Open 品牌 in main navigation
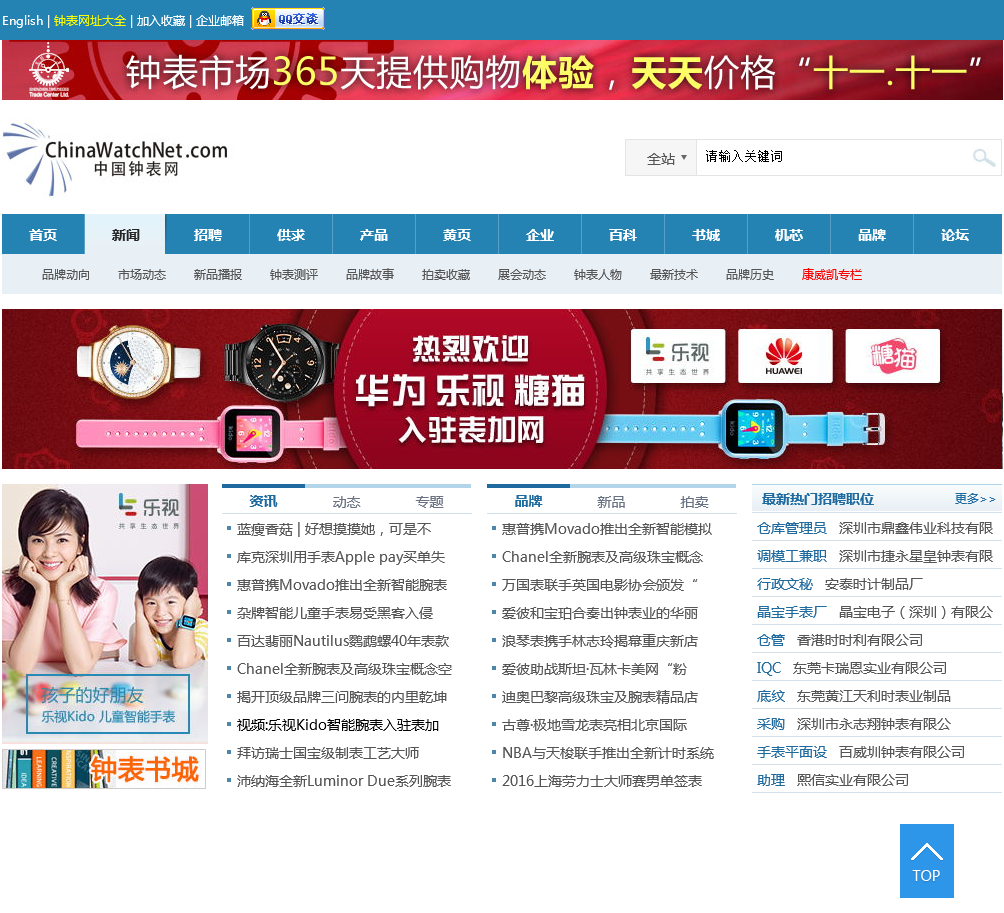The width and height of the screenshot is (1004, 913). 872,234
